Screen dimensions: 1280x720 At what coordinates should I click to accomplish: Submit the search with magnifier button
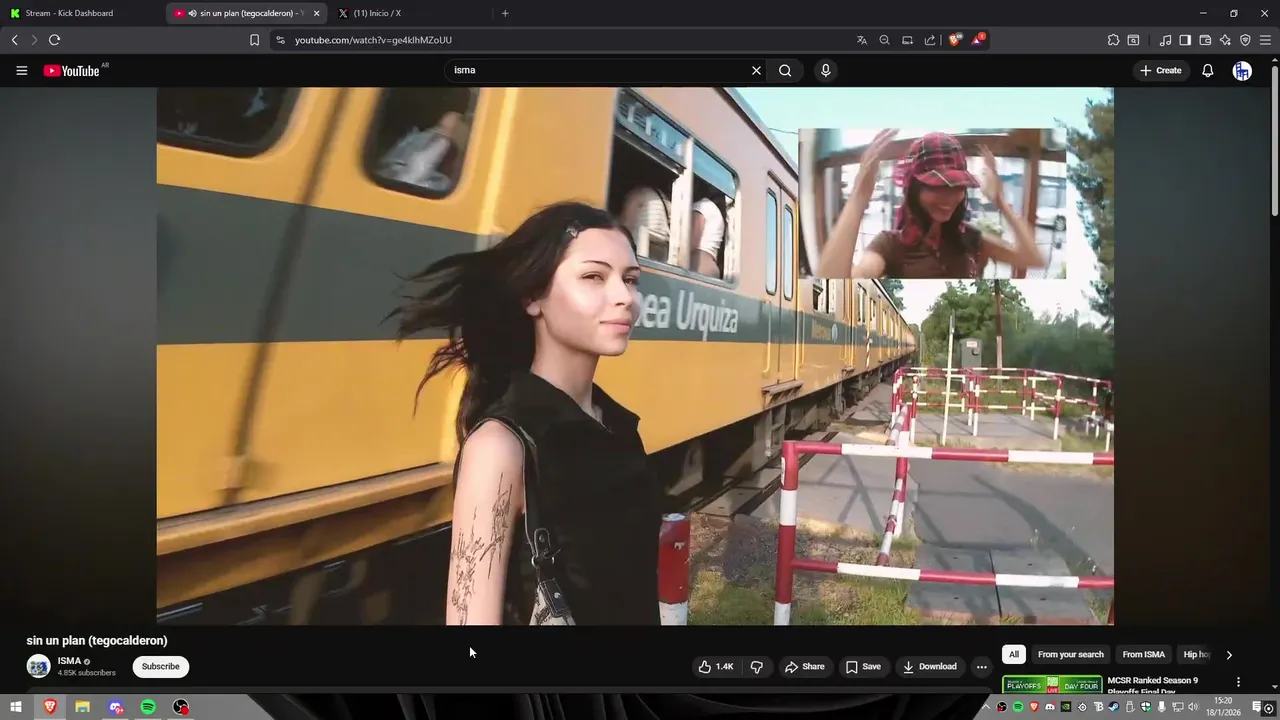click(785, 70)
